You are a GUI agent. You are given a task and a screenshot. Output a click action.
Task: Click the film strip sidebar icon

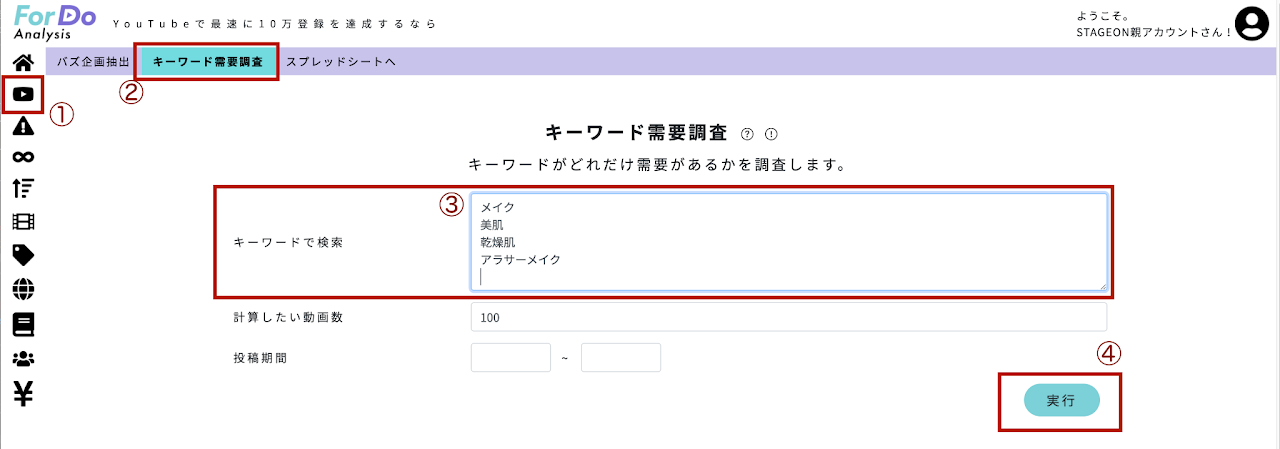click(x=23, y=221)
